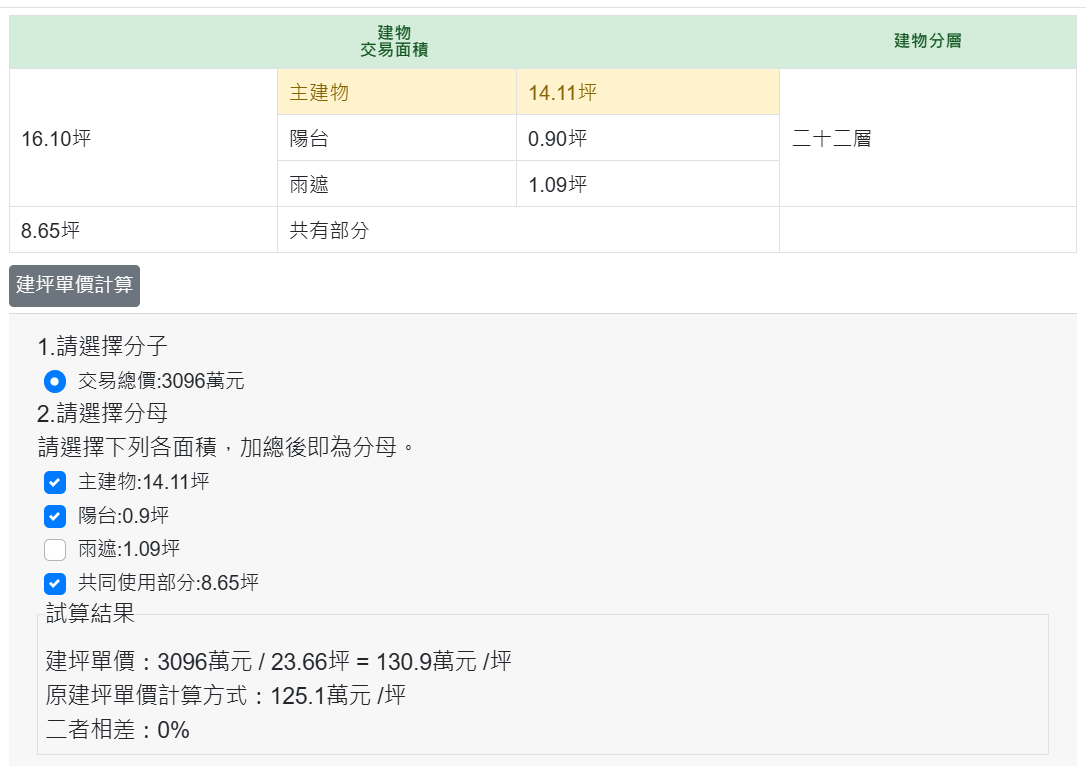Uncheck the 共同使用部分:8.65坪 checkbox
Image resolution: width=1086 pixels, height=766 pixels.
pos(55,583)
